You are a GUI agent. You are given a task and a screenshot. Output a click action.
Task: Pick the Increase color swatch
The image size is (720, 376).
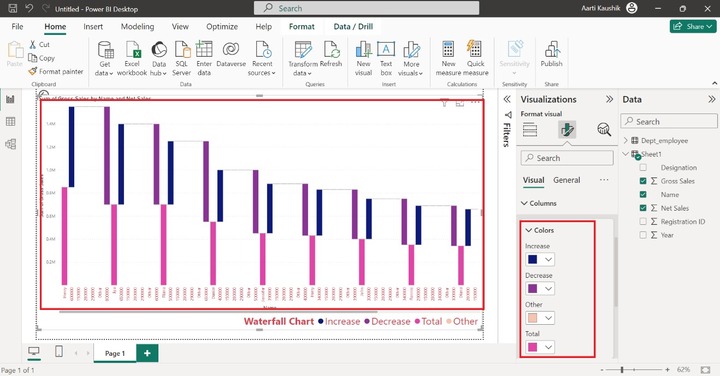click(533, 259)
